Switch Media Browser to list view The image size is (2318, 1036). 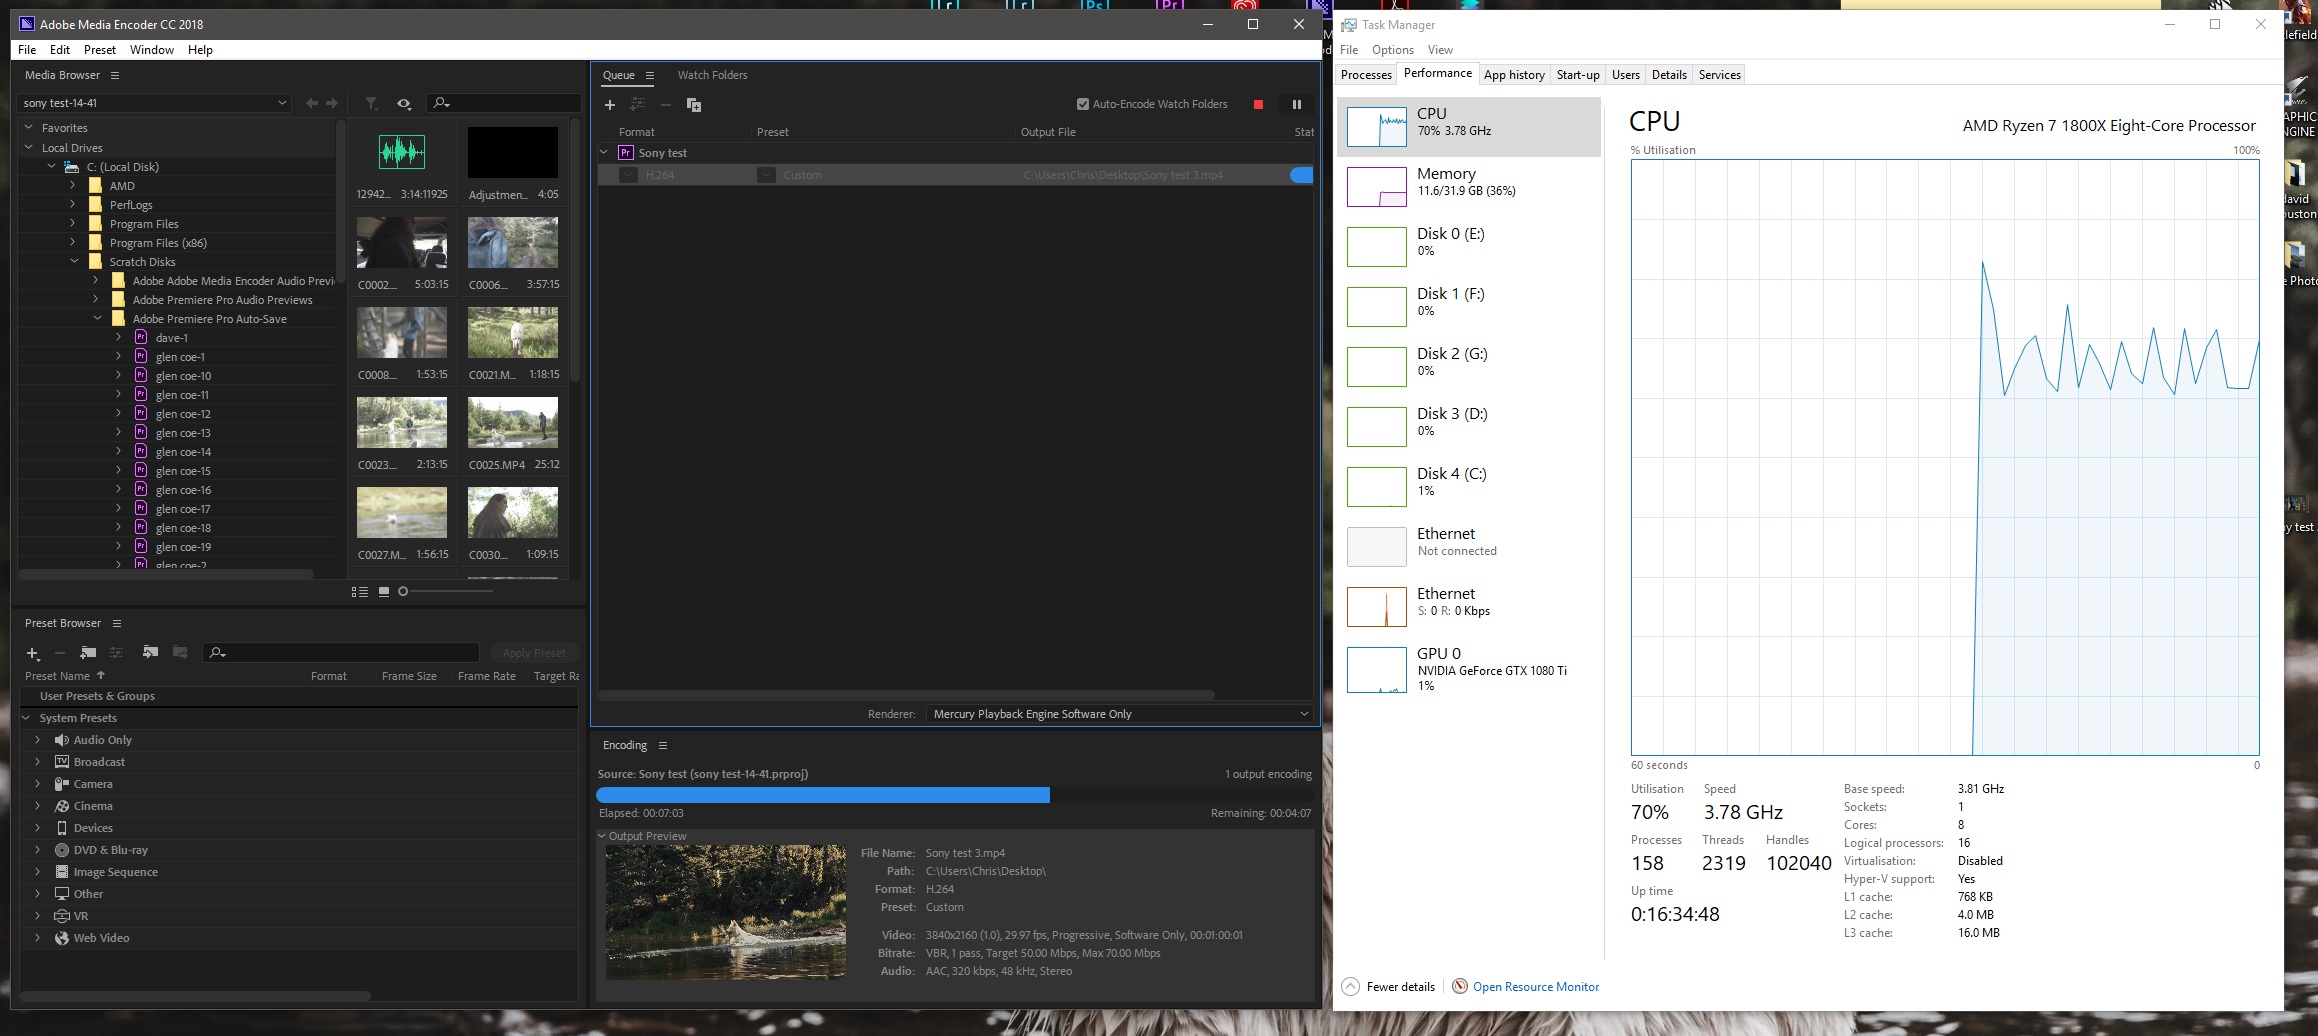pos(359,592)
